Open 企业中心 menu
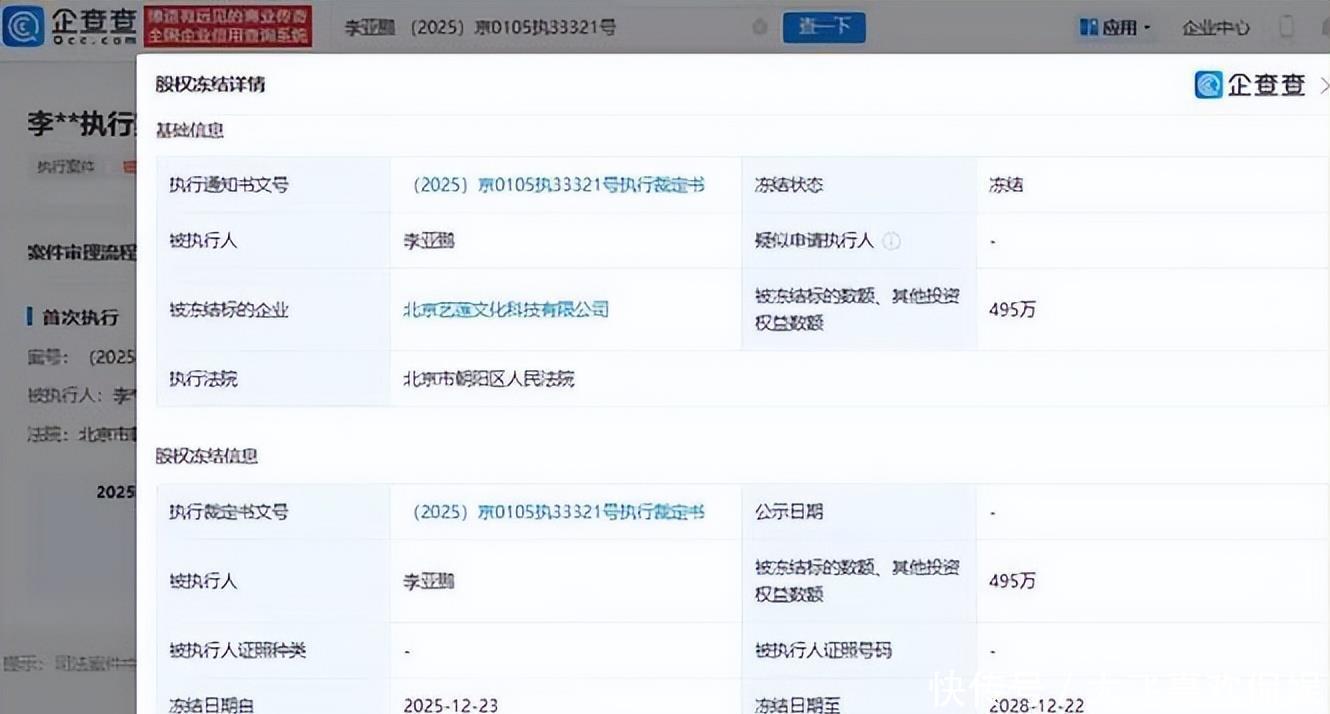Image resolution: width=1330 pixels, height=714 pixels. click(1215, 28)
